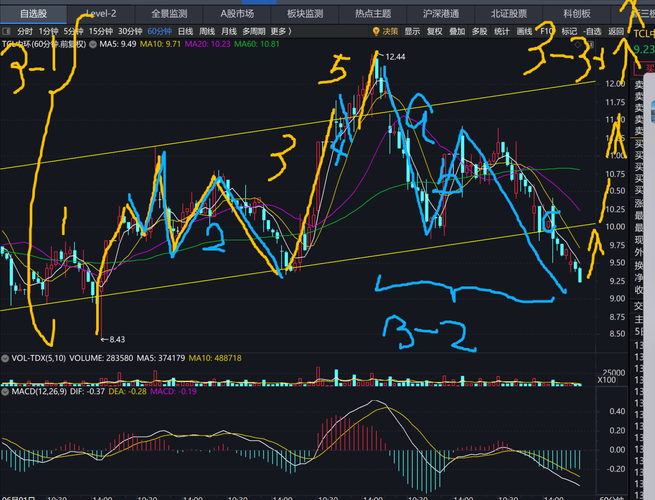The width and height of the screenshot is (655, 500).
Task: Switch chart to 日线 period
Action: pos(185,31)
